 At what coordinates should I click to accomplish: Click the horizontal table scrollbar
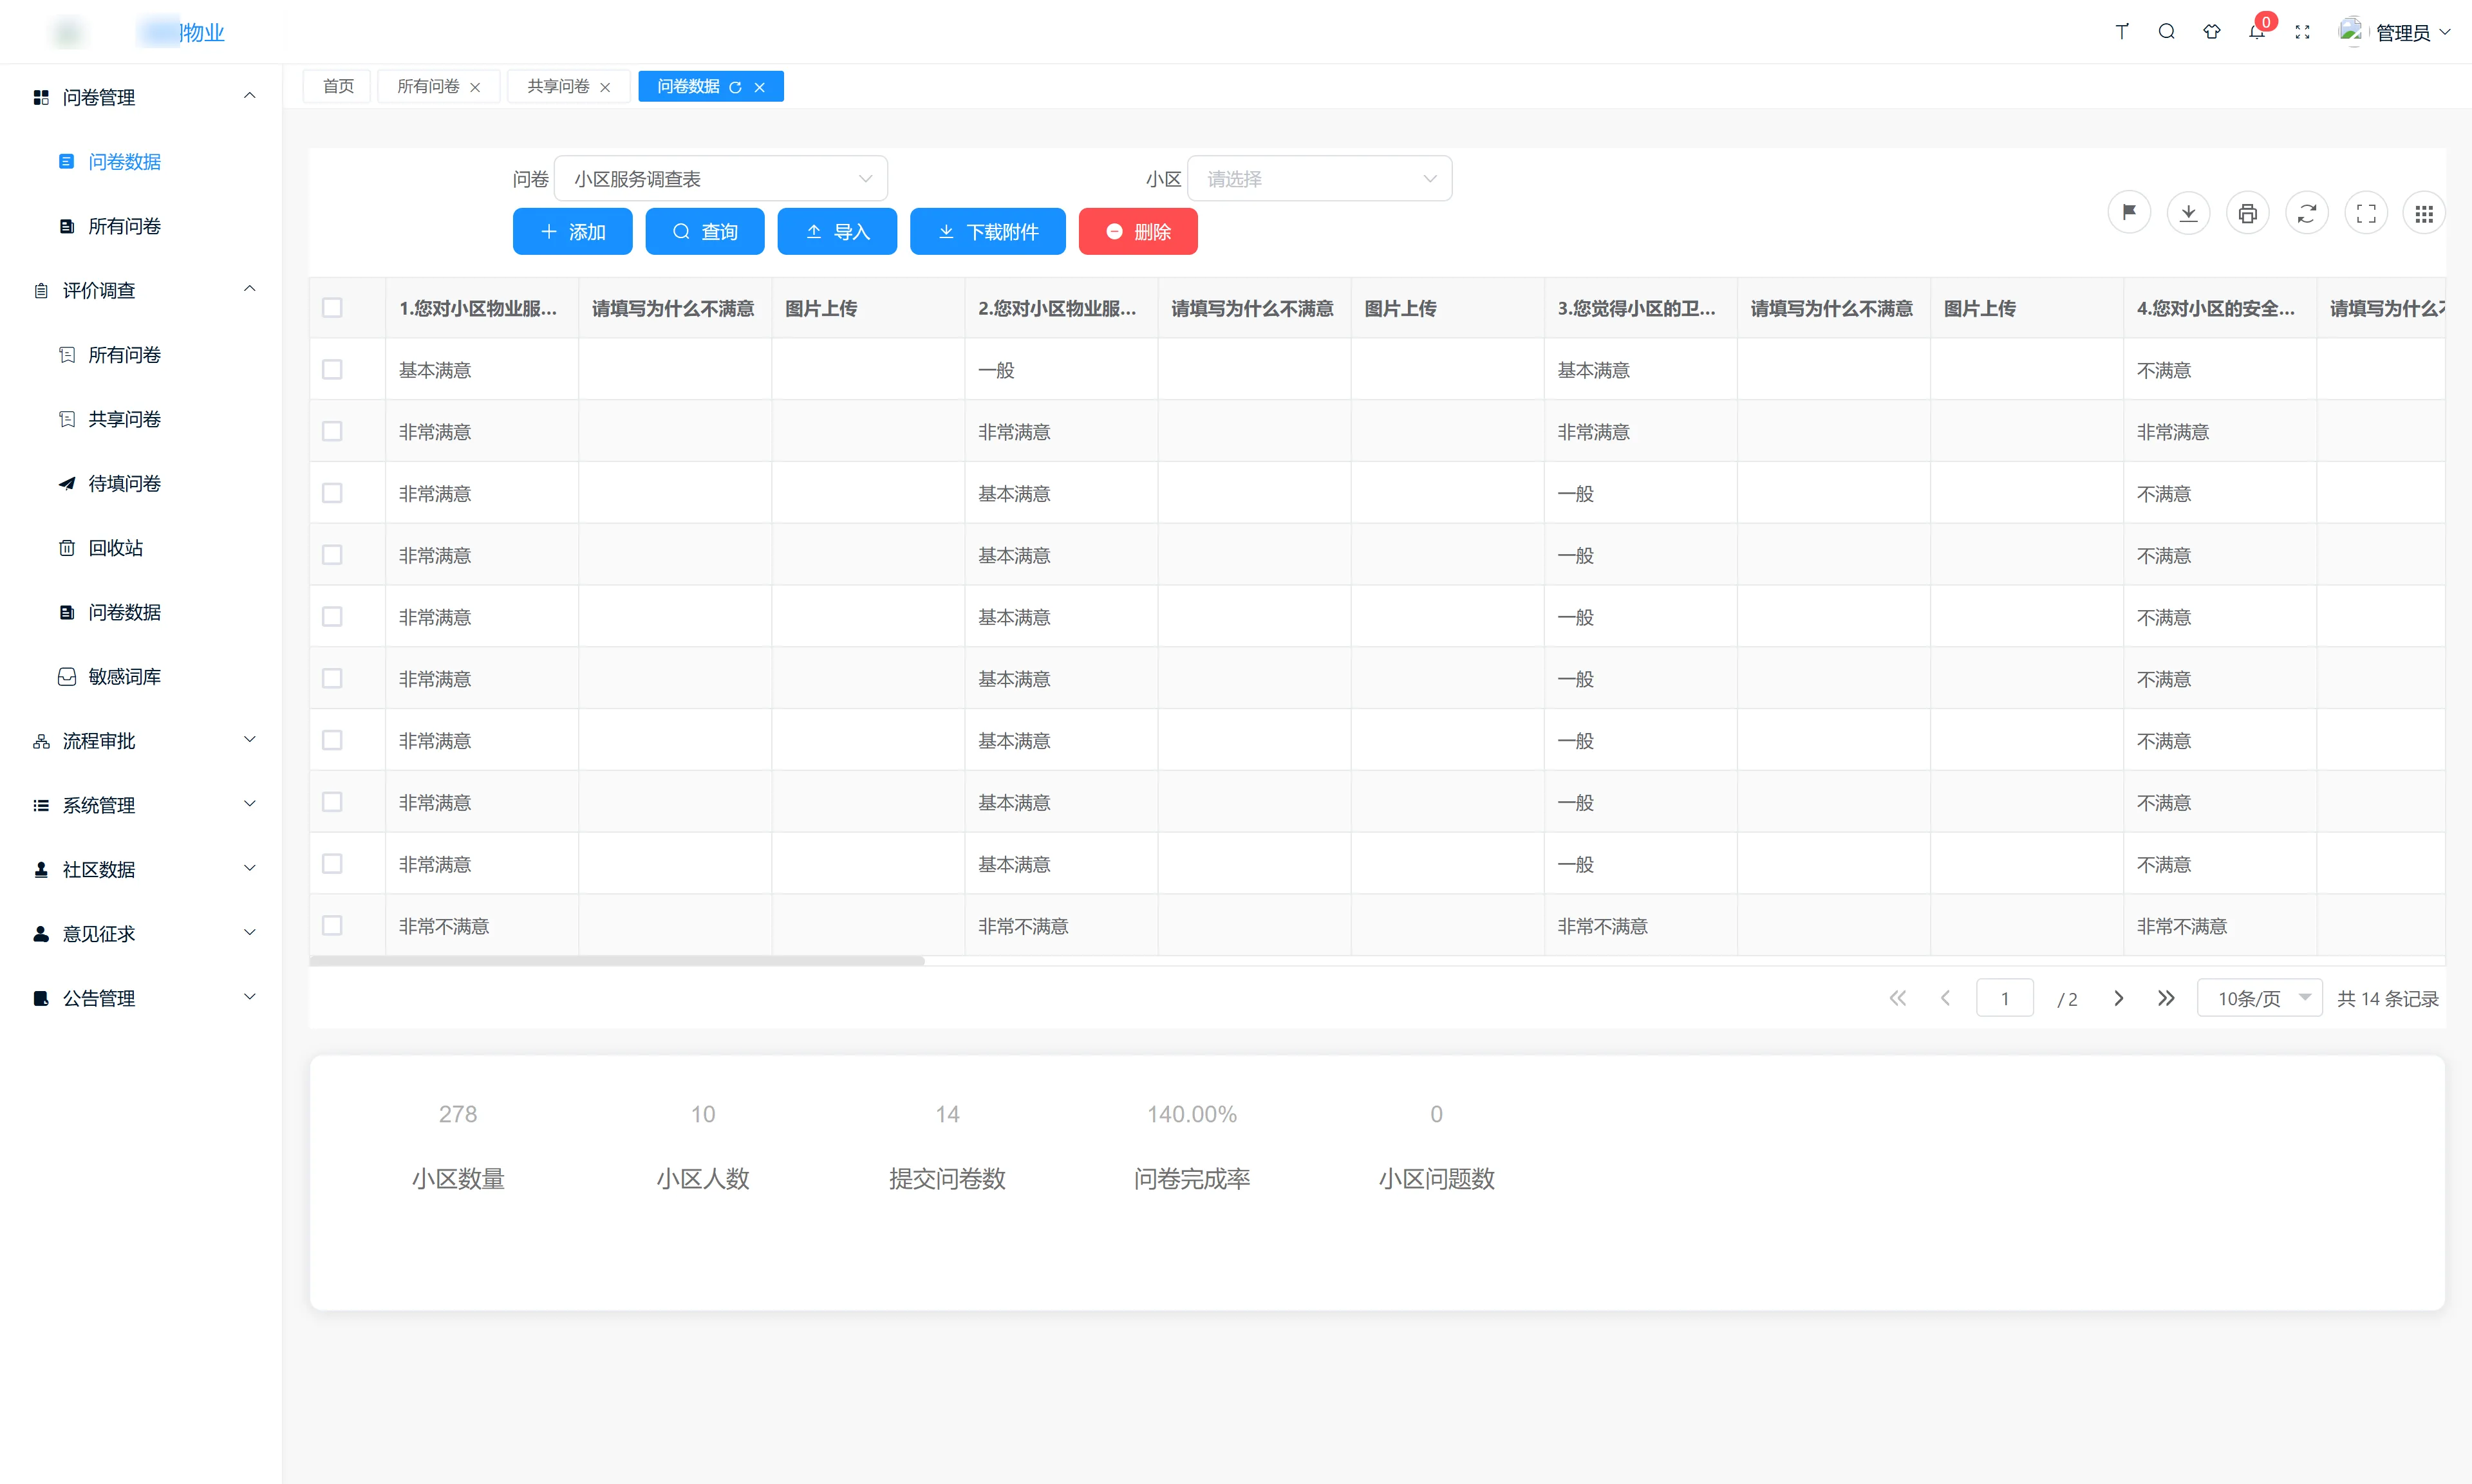[x=617, y=961]
